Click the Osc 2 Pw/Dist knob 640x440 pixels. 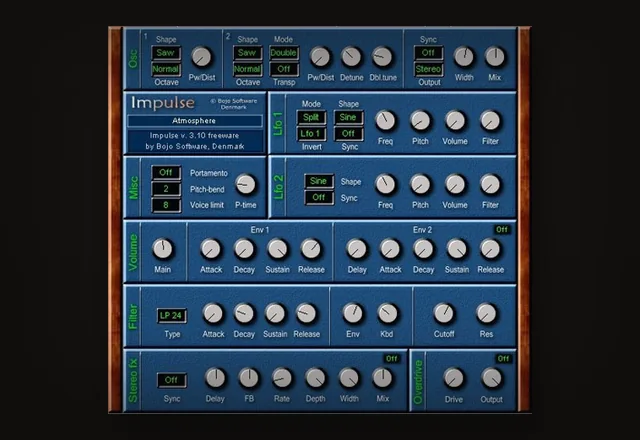pyautogui.click(x=320, y=57)
